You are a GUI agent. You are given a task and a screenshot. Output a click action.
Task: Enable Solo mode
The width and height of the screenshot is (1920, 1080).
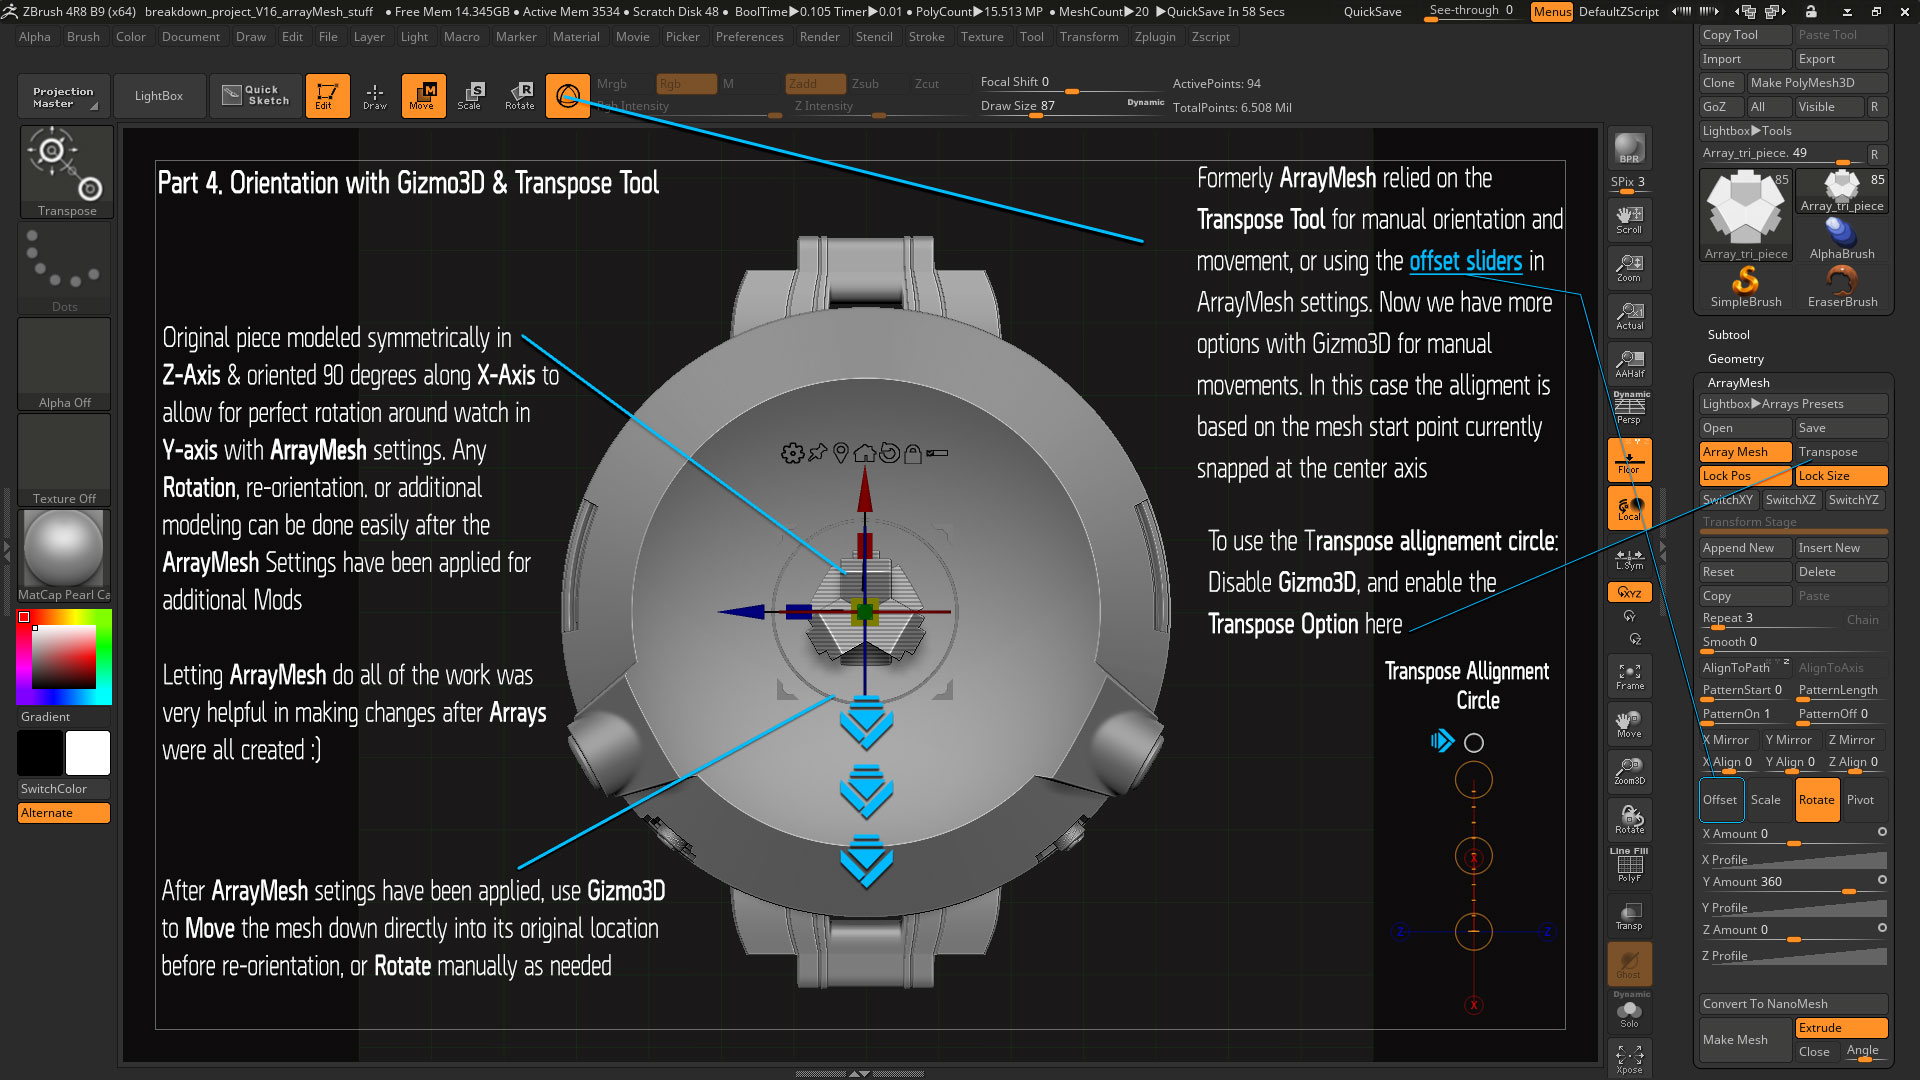point(1629,1012)
